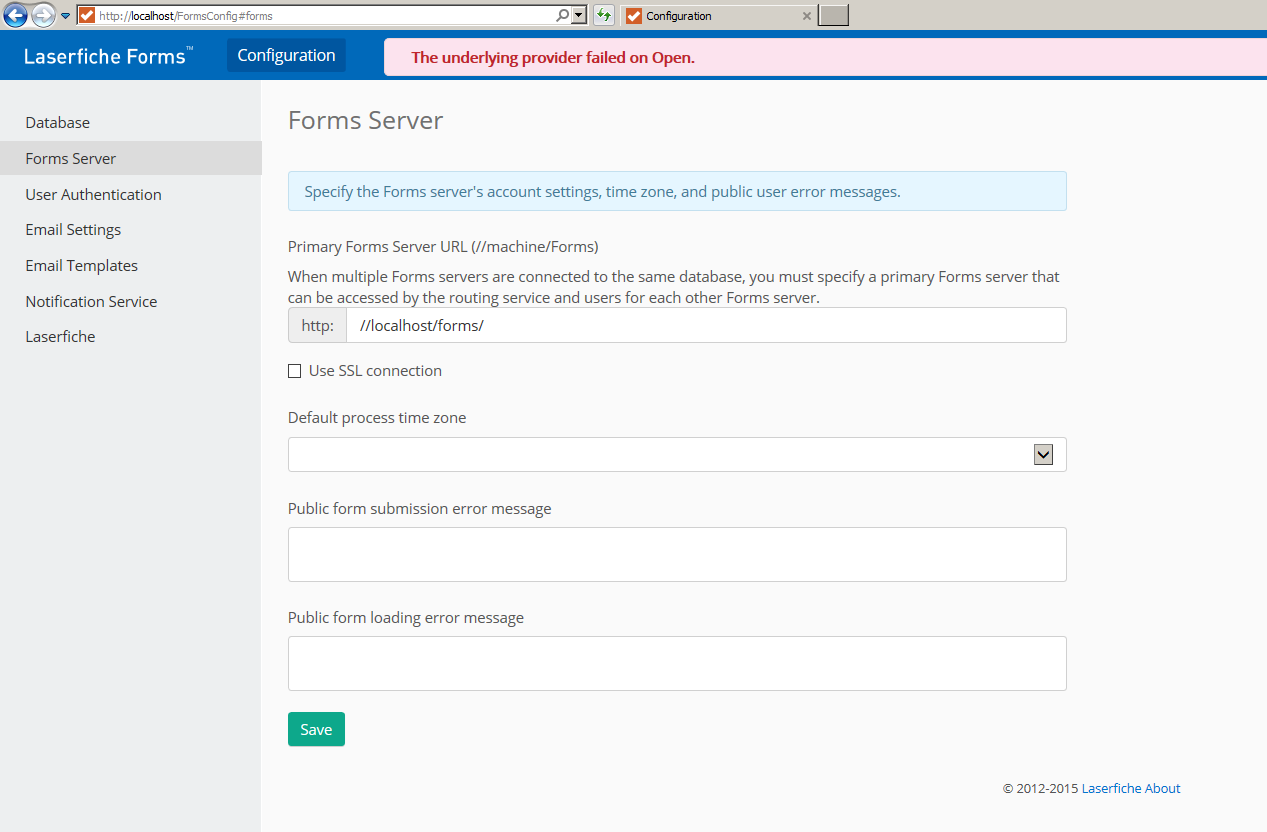Open the Default process time zone dropdown
Screen dimensions: 1267x832
(x=677, y=454)
